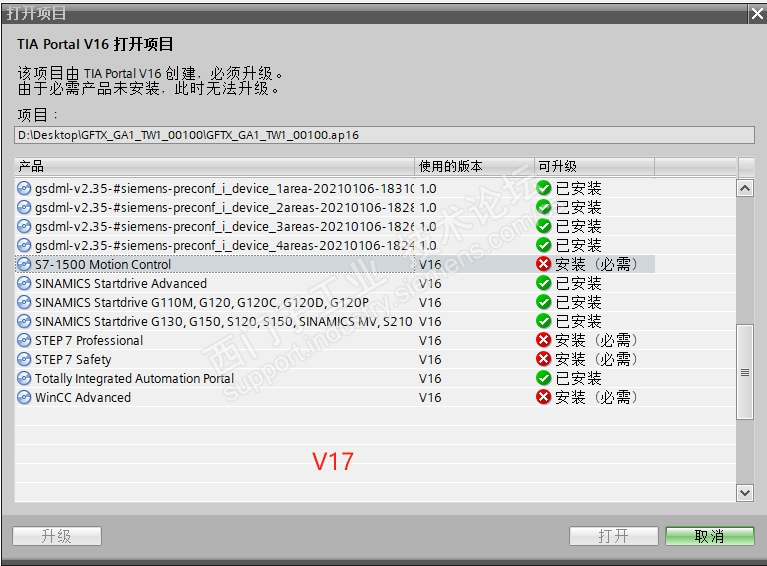Click the 取消 cancel button
The width and height of the screenshot is (767, 566).
[709, 536]
